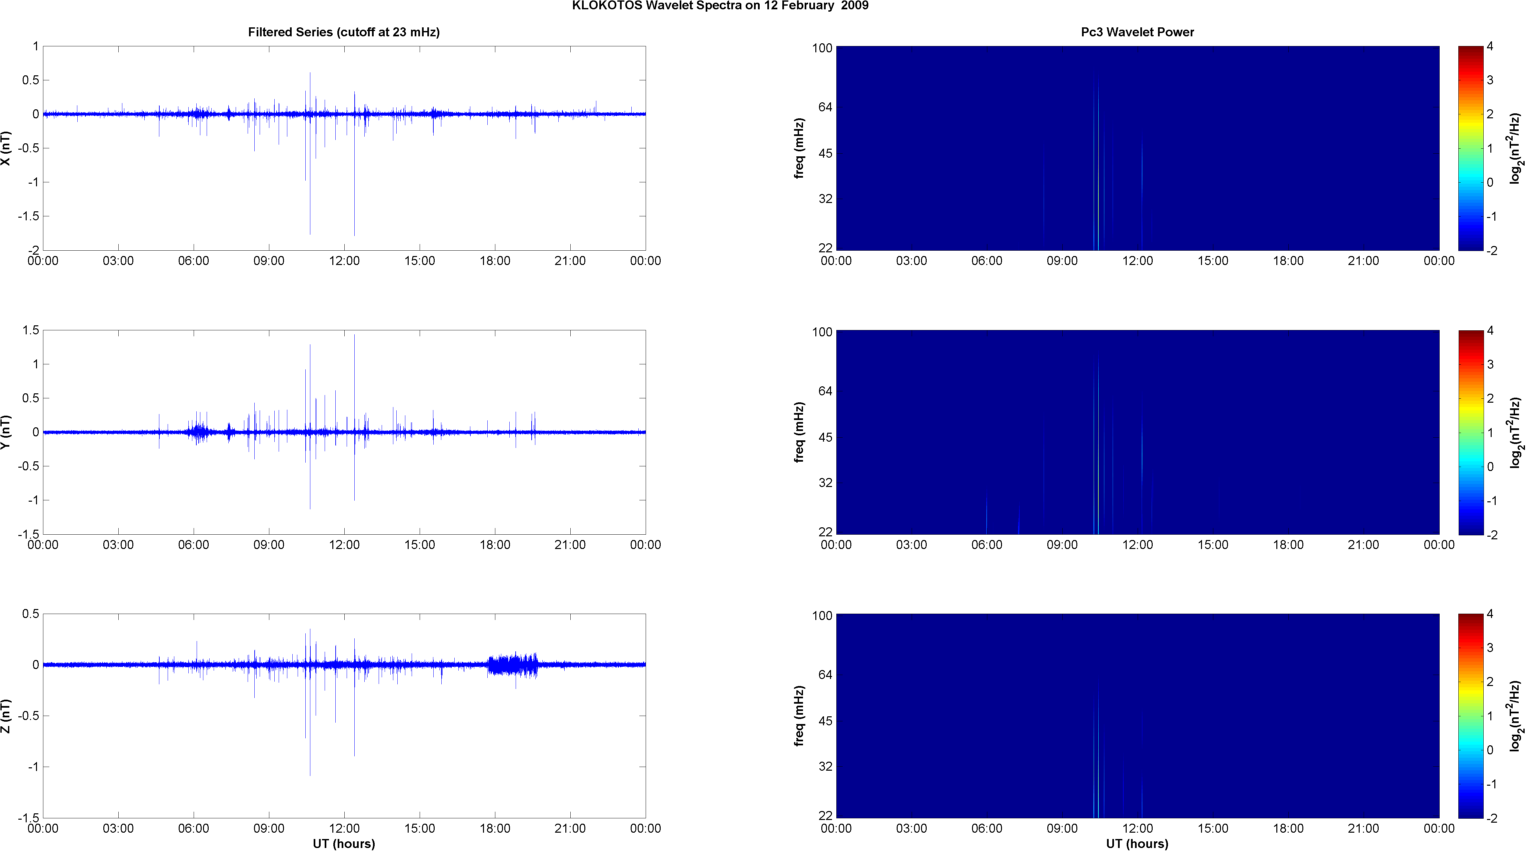
Task: Click the 12:00 tick label below X series
Action: tap(344, 261)
